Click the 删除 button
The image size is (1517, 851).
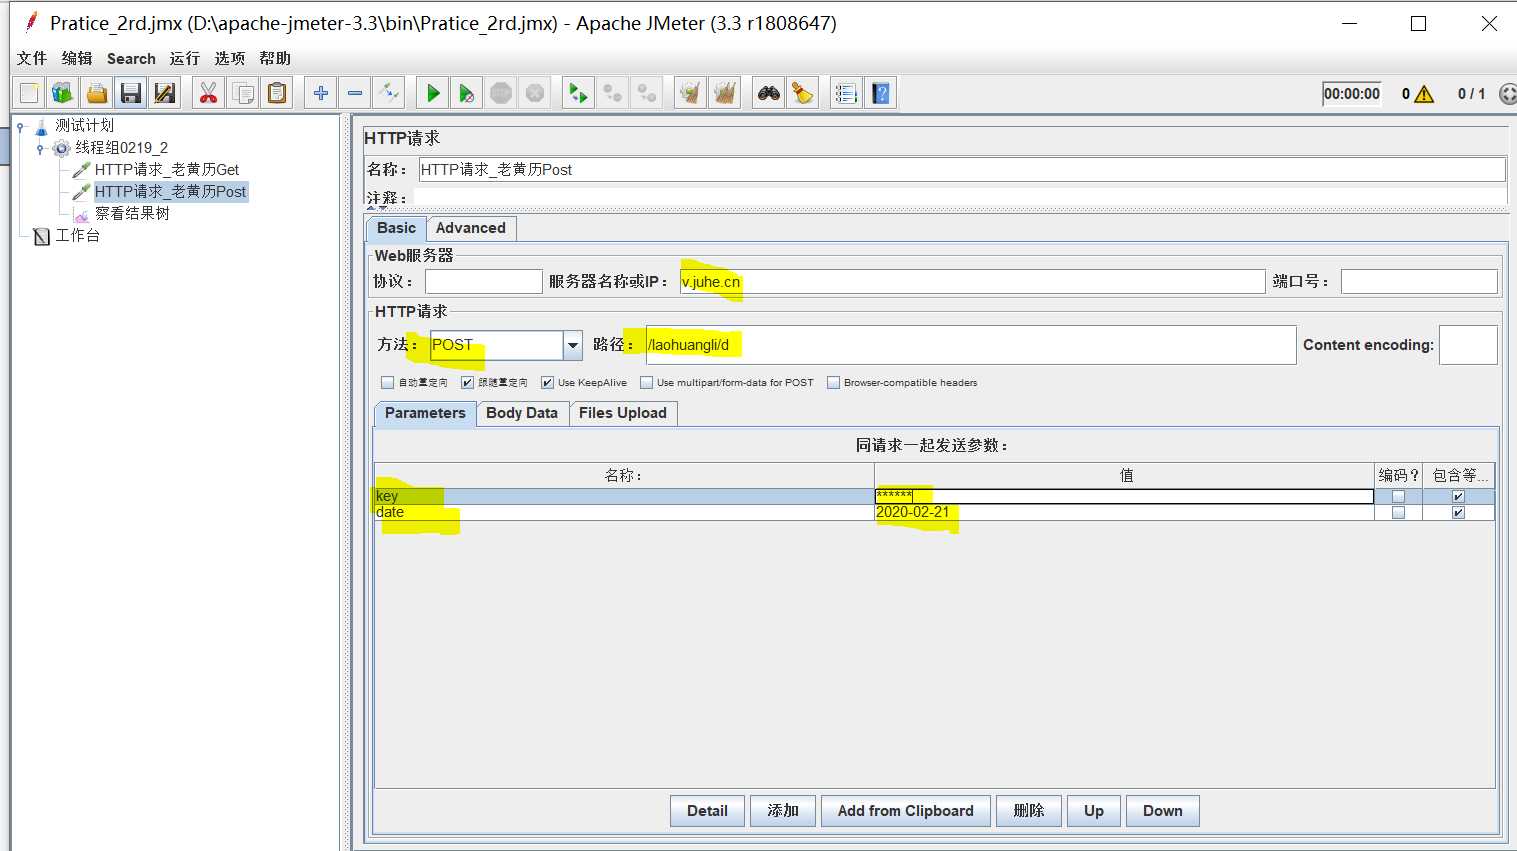[1029, 811]
